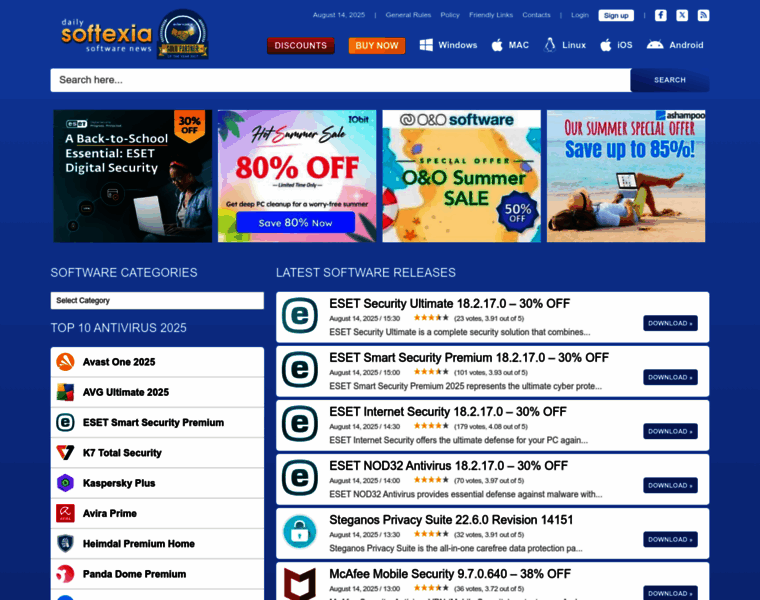Click the Sign up button
760x600 pixels.
(616, 16)
